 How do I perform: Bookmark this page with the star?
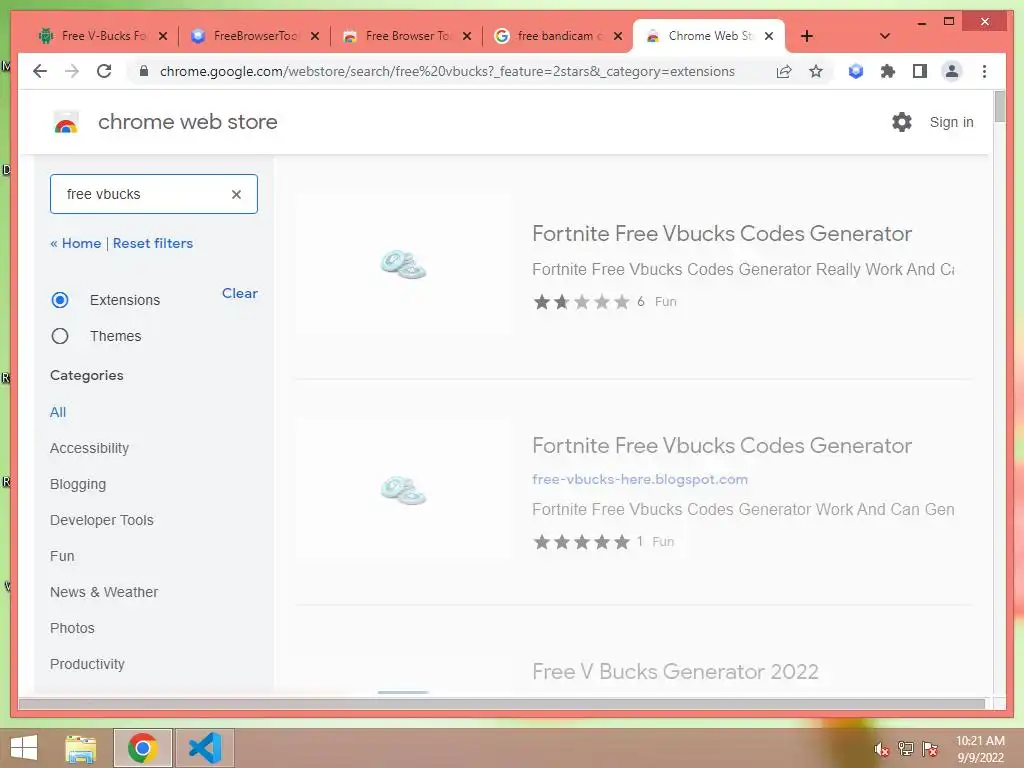816,71
